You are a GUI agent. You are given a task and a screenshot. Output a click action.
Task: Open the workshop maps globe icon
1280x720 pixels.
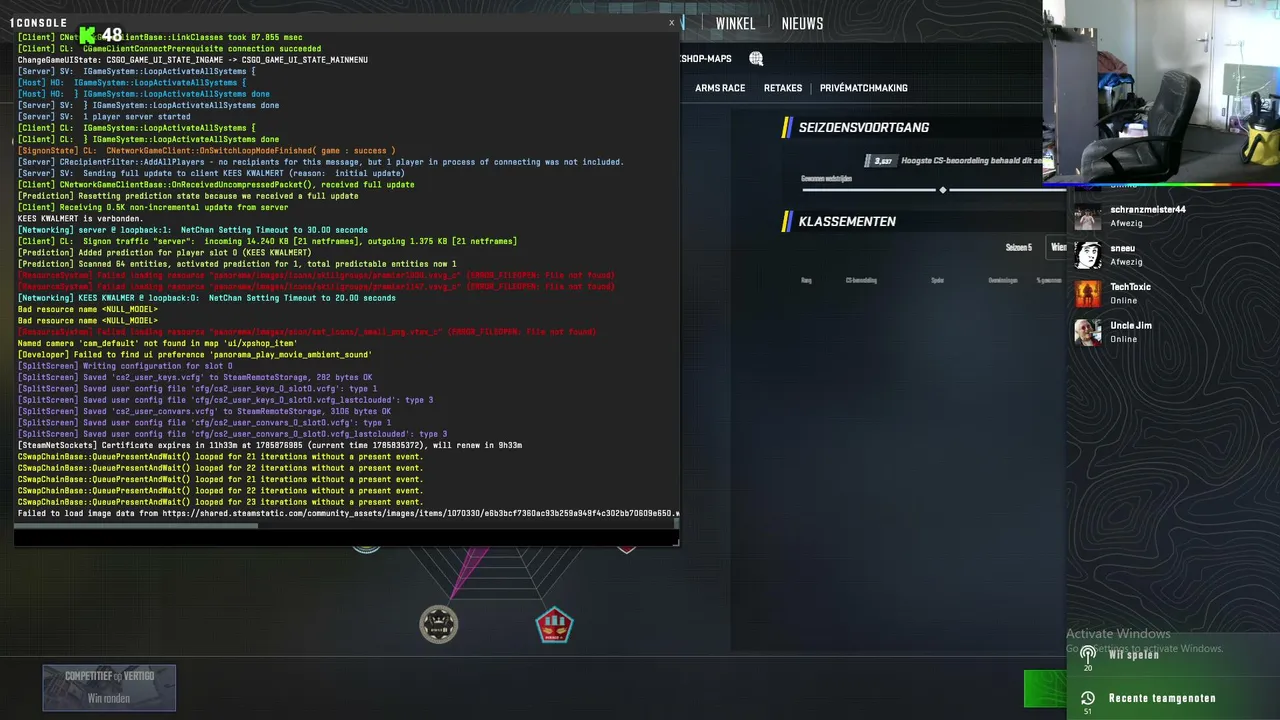[756, 59]
